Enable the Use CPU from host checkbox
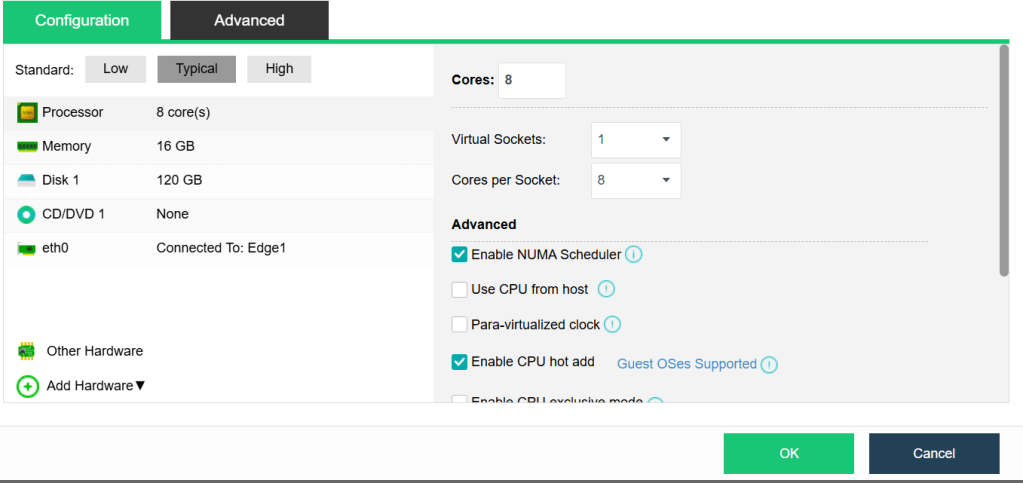The image size is (1023, 483). (460, 290)
